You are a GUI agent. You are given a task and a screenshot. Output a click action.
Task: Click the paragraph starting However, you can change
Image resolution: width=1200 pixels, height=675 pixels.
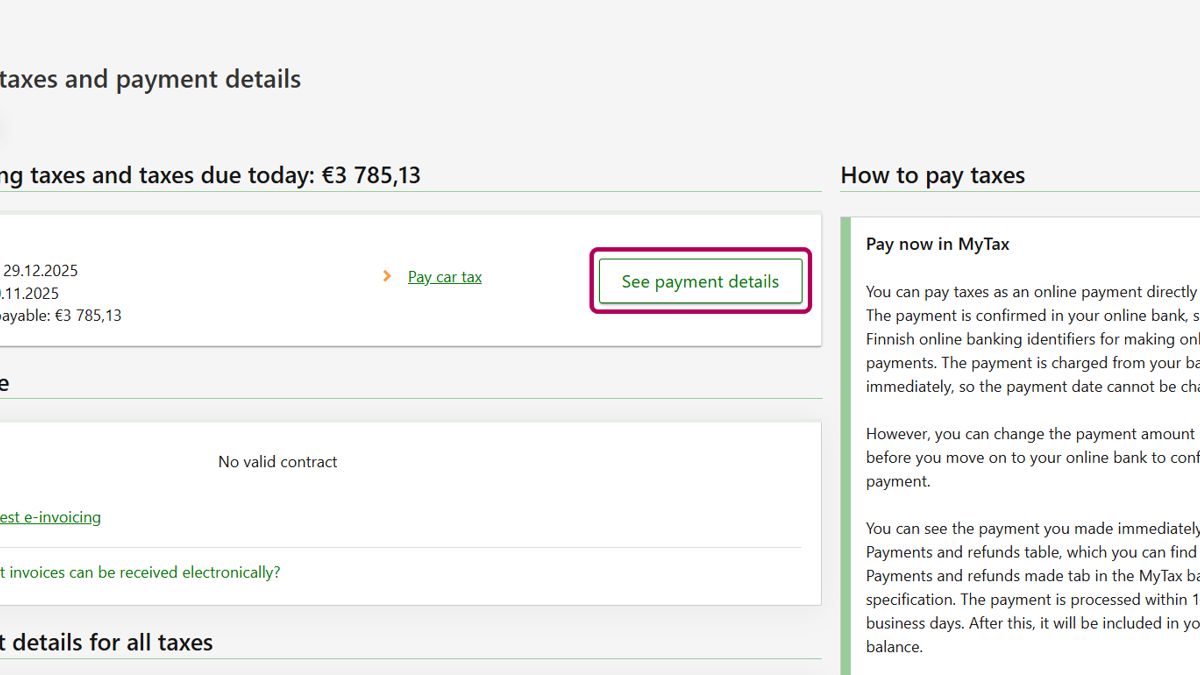pos(1030,457)
